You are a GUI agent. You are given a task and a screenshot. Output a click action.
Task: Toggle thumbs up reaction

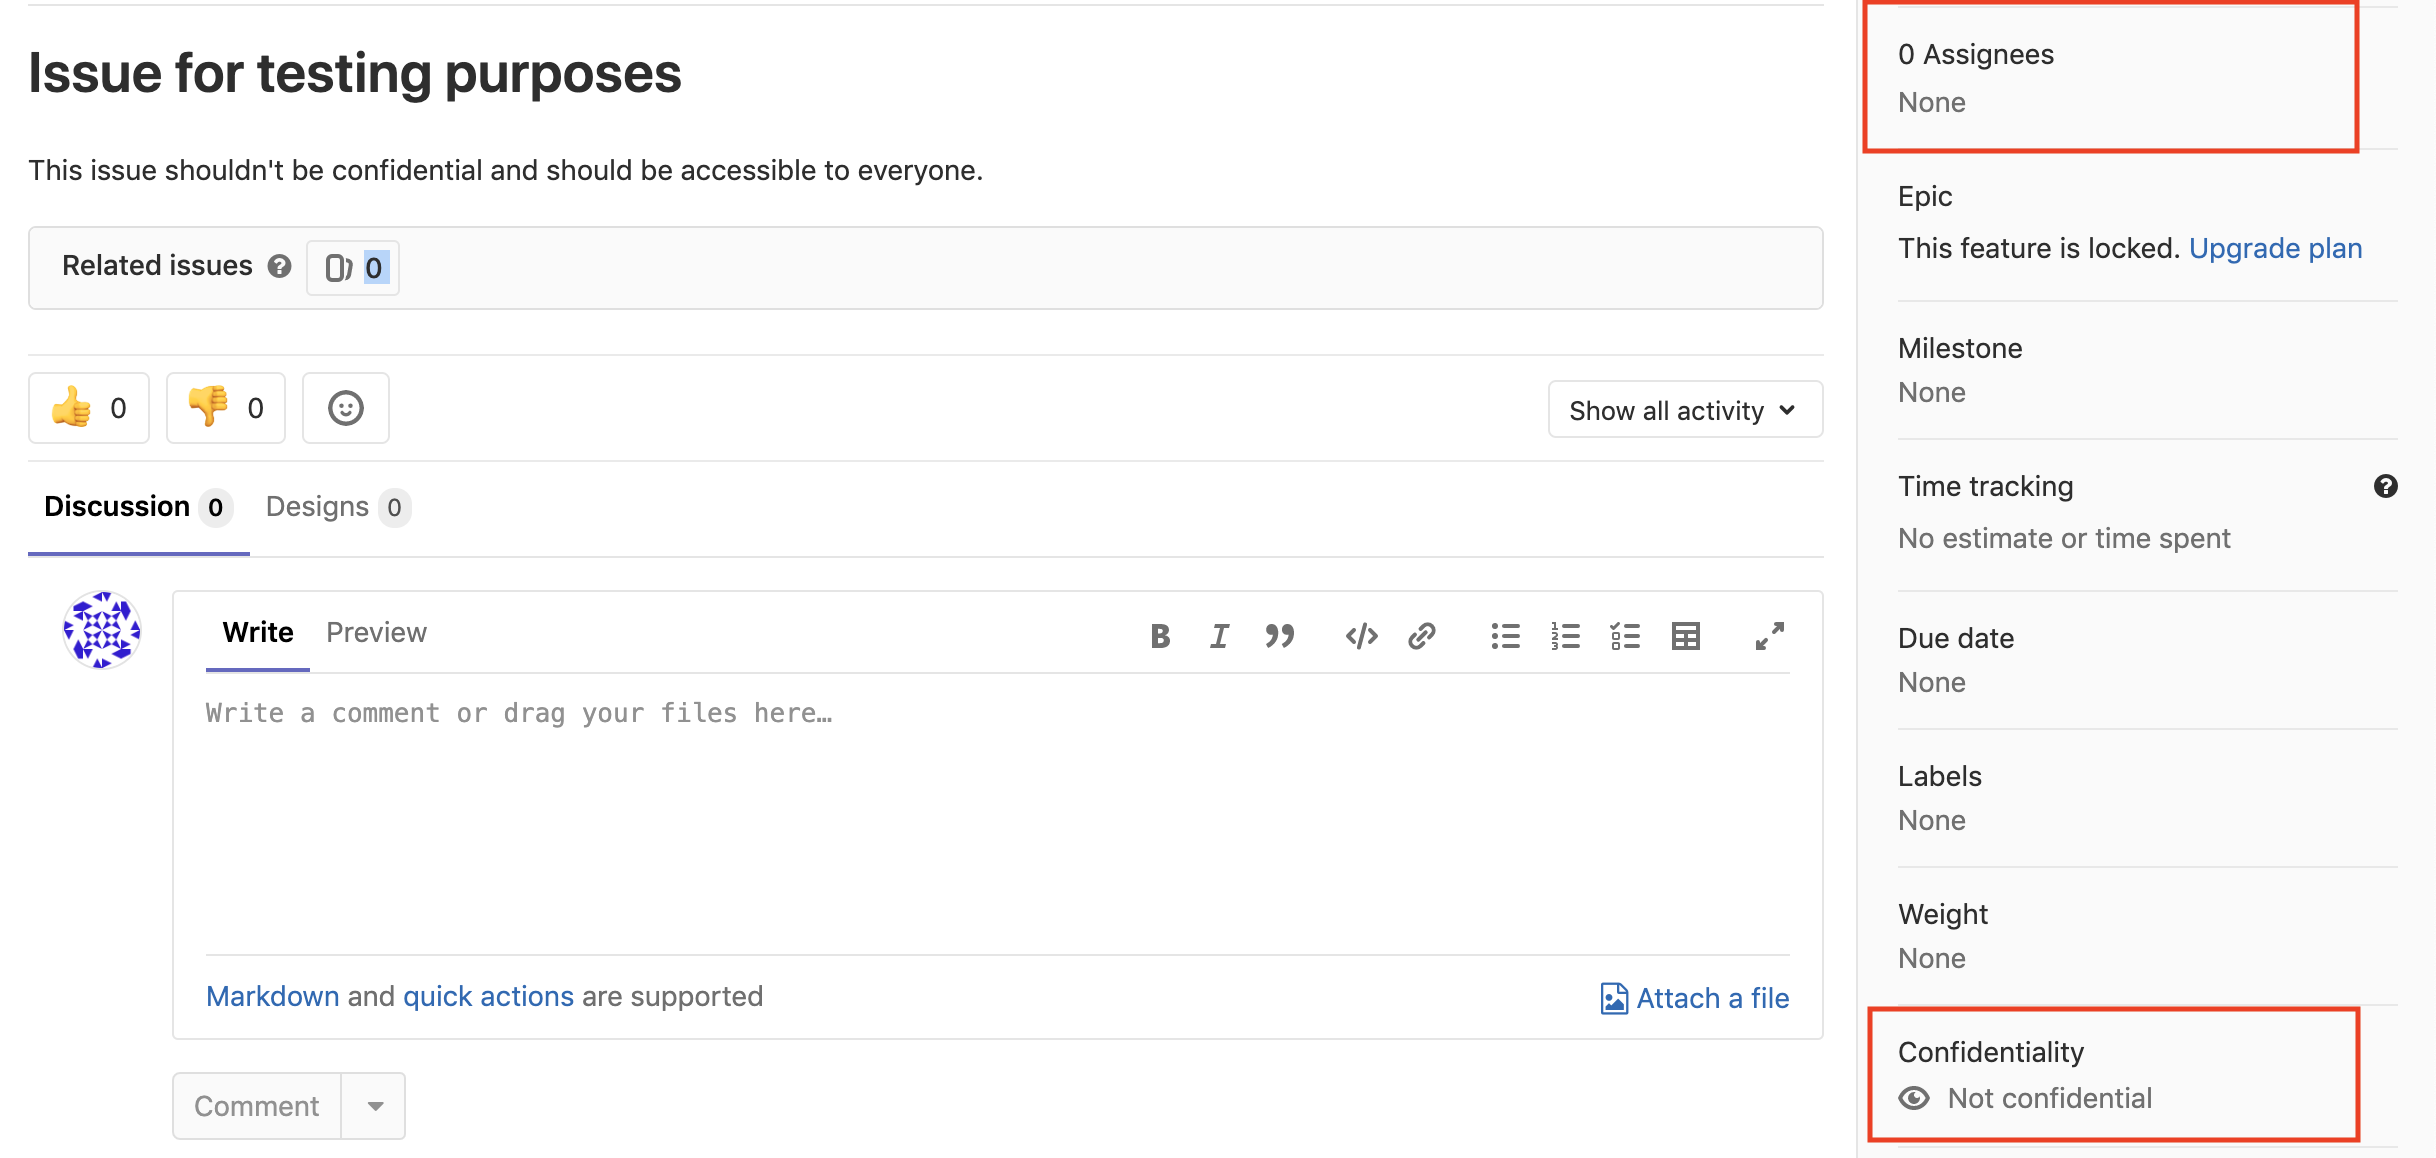[89, 408]
